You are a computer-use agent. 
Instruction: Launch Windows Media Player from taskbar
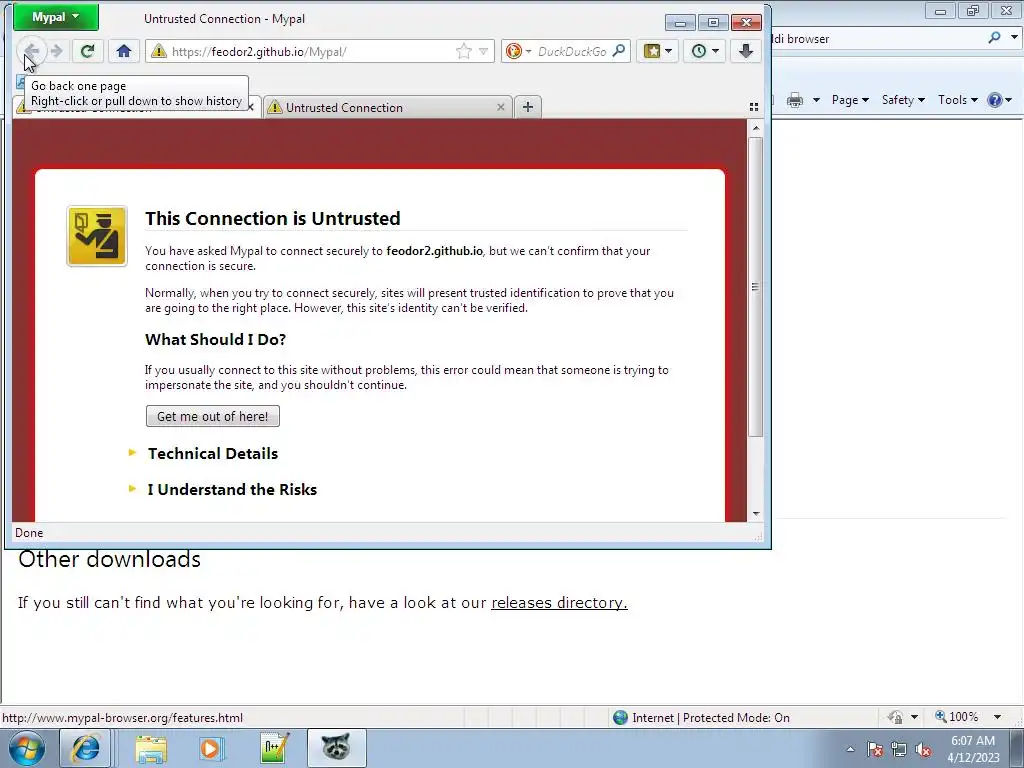click(210, 748)
